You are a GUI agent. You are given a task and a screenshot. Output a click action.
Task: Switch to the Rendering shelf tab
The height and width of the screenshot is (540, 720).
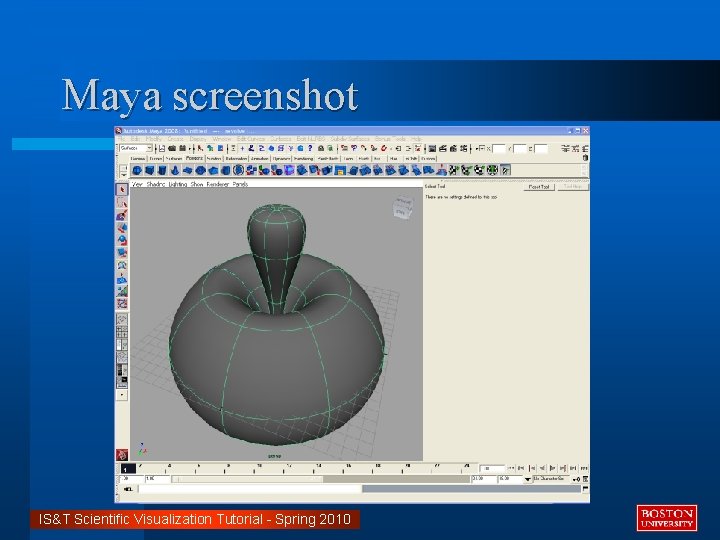point(303,158)
